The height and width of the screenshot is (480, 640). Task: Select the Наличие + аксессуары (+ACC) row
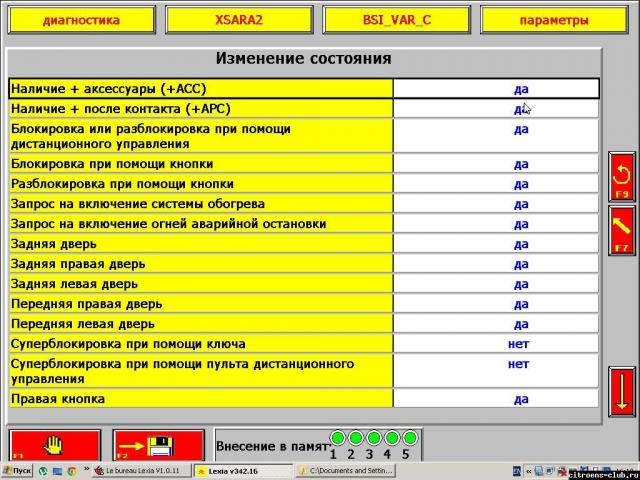point(200,88)
